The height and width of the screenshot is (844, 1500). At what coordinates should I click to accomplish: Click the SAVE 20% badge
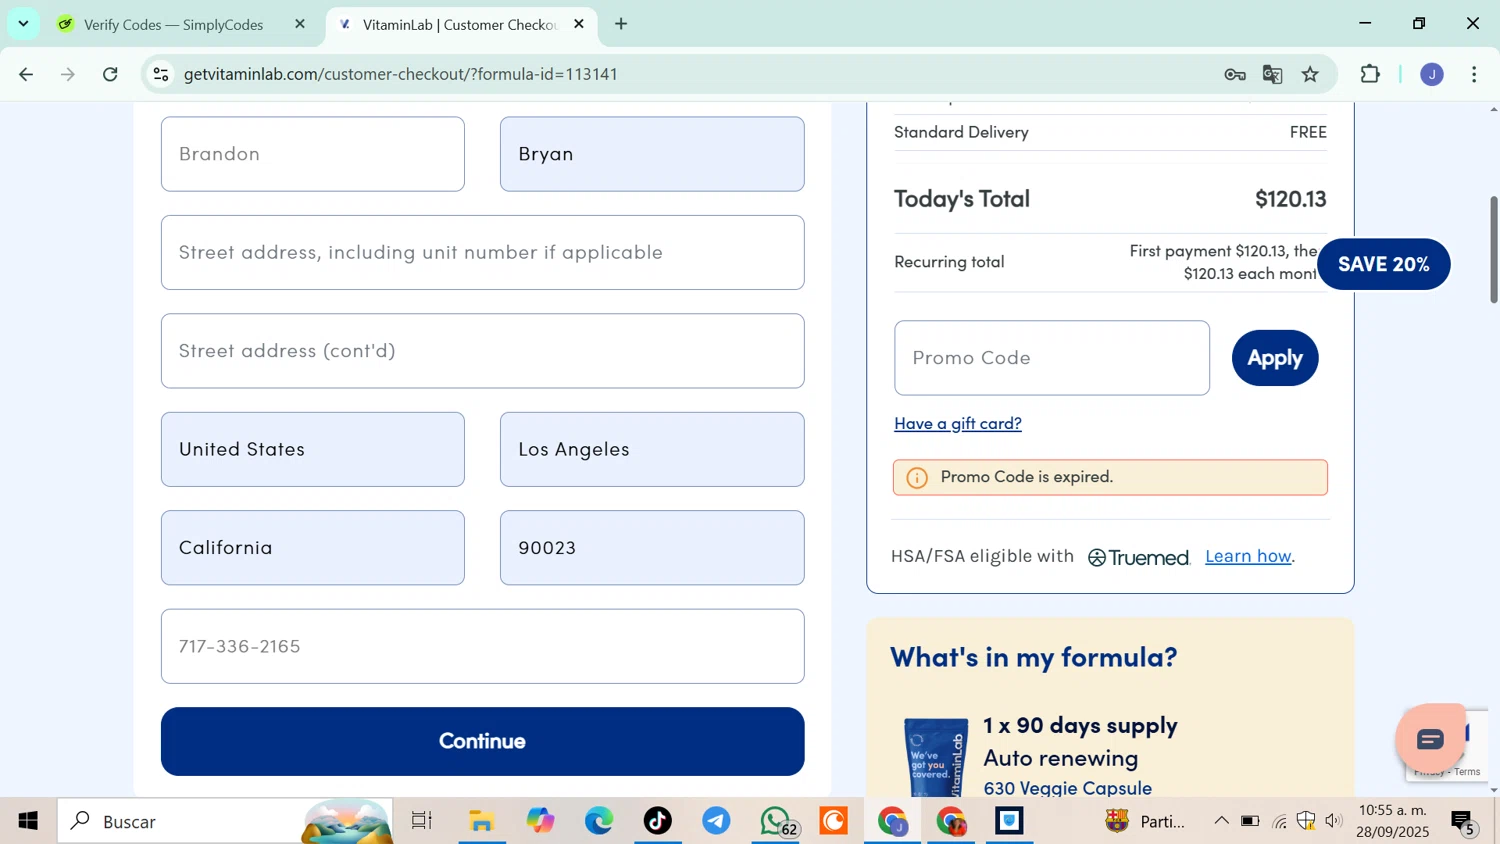click(x=1383, y=264)
